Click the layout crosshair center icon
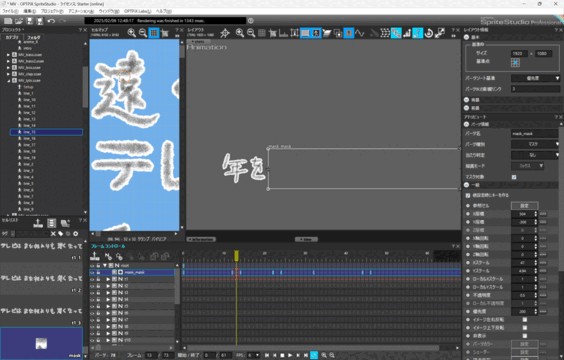The width and height of the screenshot is (564, 360). pos(225,33)
